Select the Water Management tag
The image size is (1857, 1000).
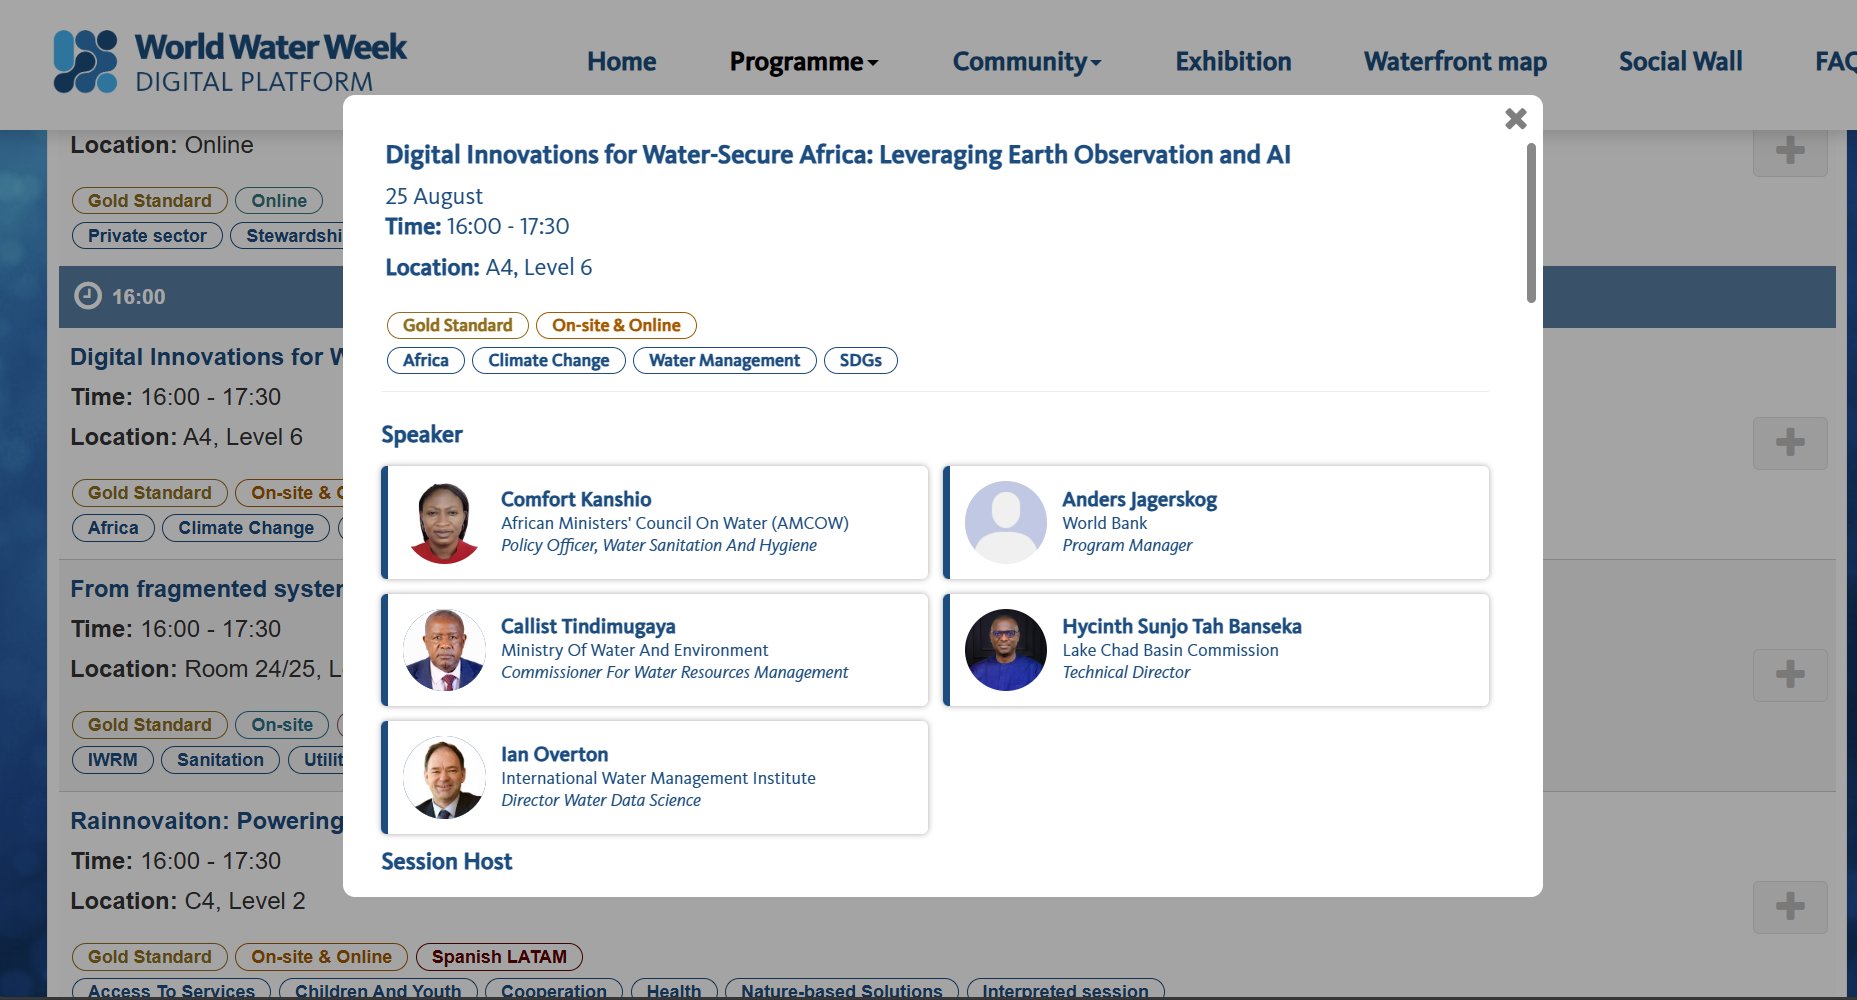tap(724, 360)
